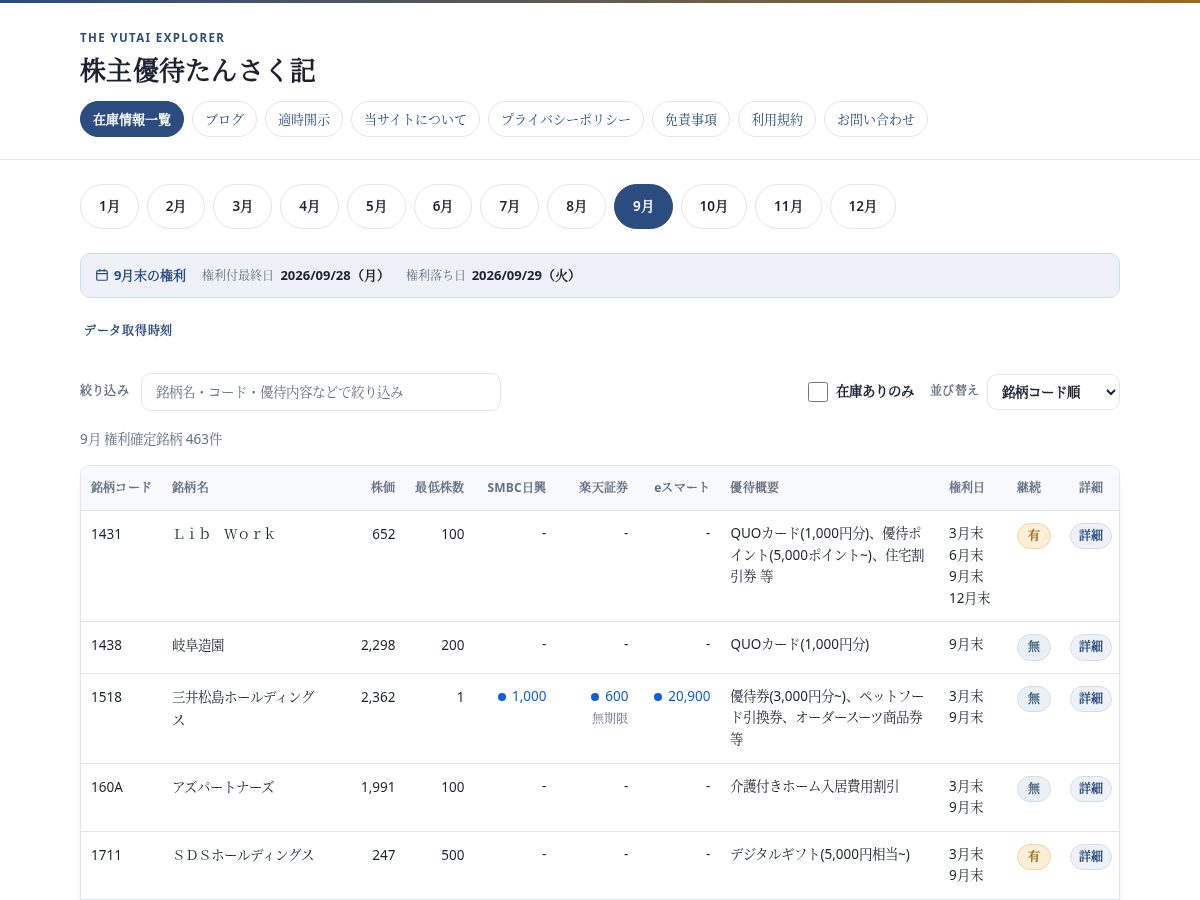Select the 6月 month pill
The height and width of the screenshot is (900, 1200).
point(443,206)
